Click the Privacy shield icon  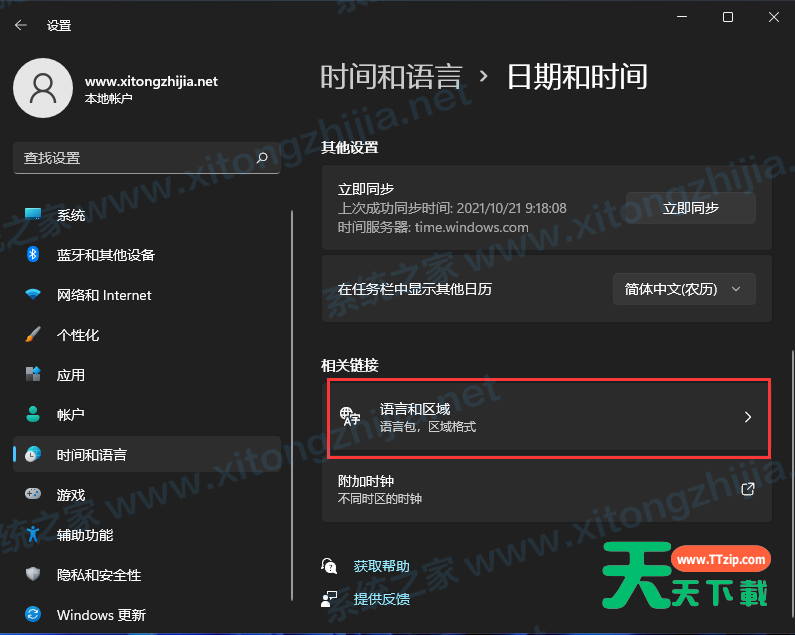[x=33, y=574]
